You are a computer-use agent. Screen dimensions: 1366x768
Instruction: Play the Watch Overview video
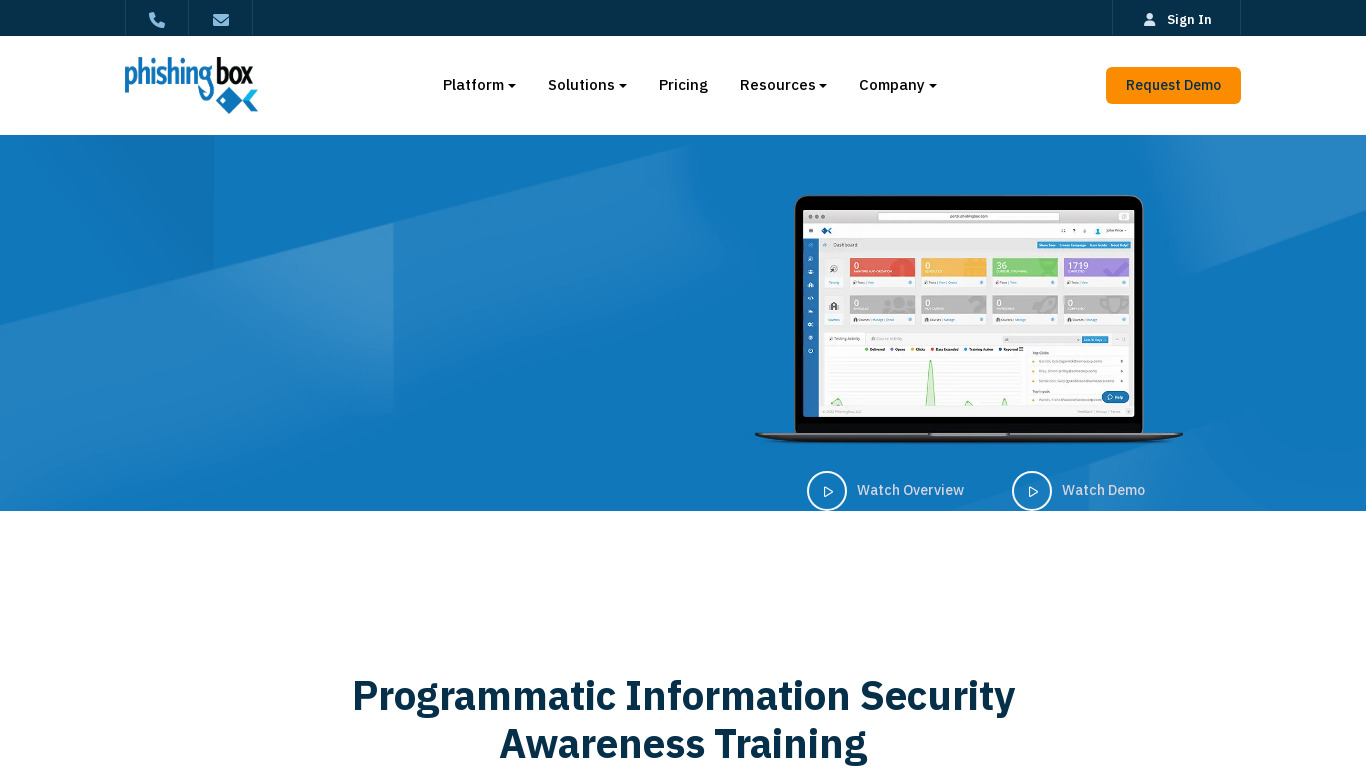click(885, 490)
